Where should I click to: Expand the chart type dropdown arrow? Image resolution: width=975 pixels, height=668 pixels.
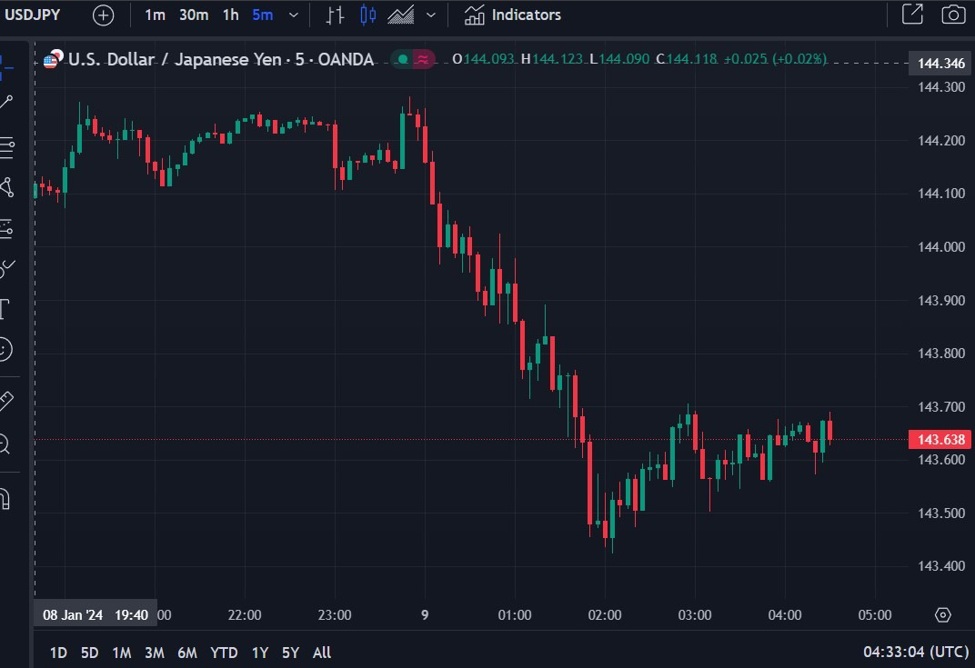pyautogui.click(x=431, y=15)
